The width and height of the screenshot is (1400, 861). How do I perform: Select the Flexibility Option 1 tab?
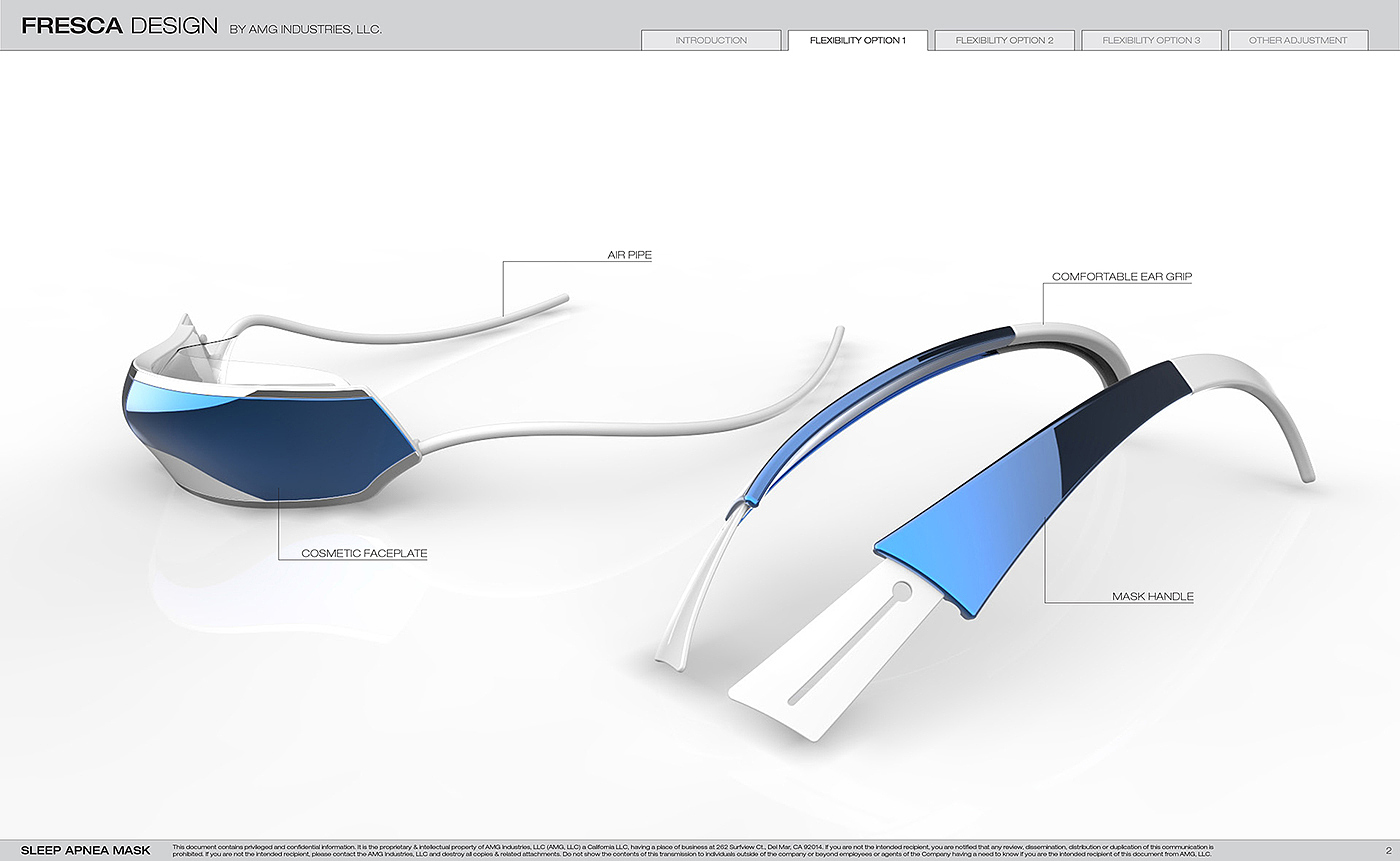point(858,41)
